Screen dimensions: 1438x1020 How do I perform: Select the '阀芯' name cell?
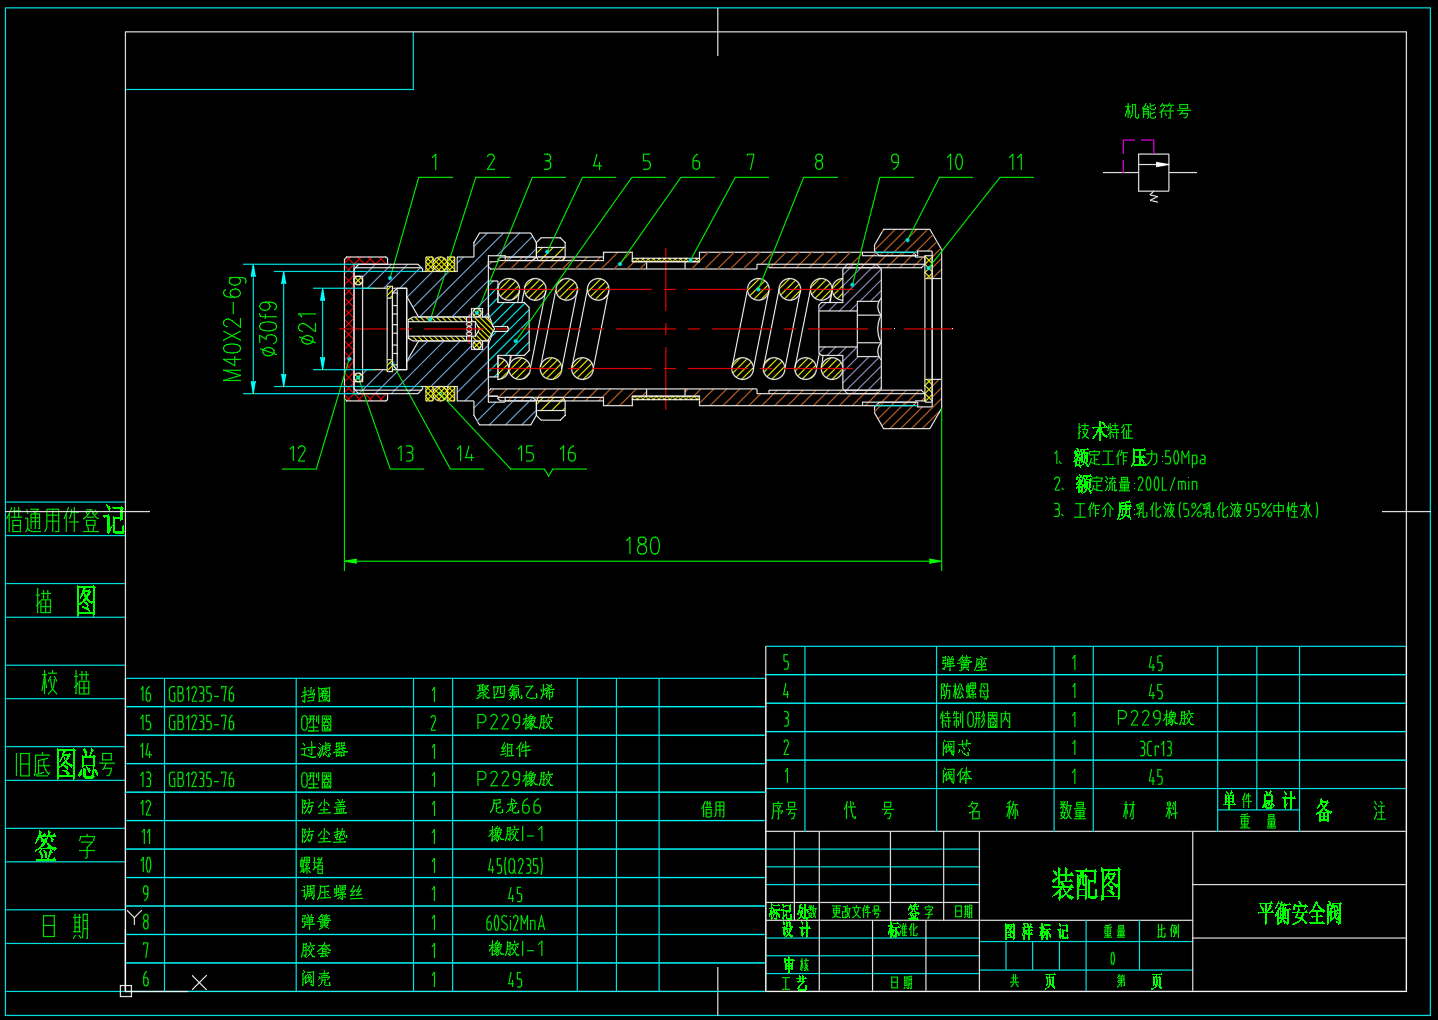pyautogui.click(x=956, y=747)
